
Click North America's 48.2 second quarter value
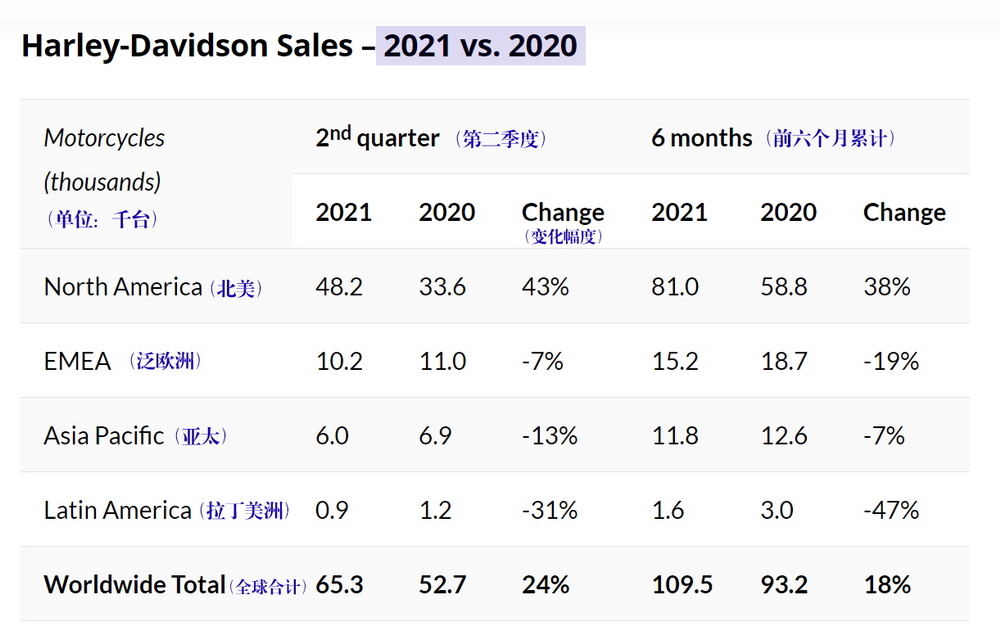click(x=339, y=287)
